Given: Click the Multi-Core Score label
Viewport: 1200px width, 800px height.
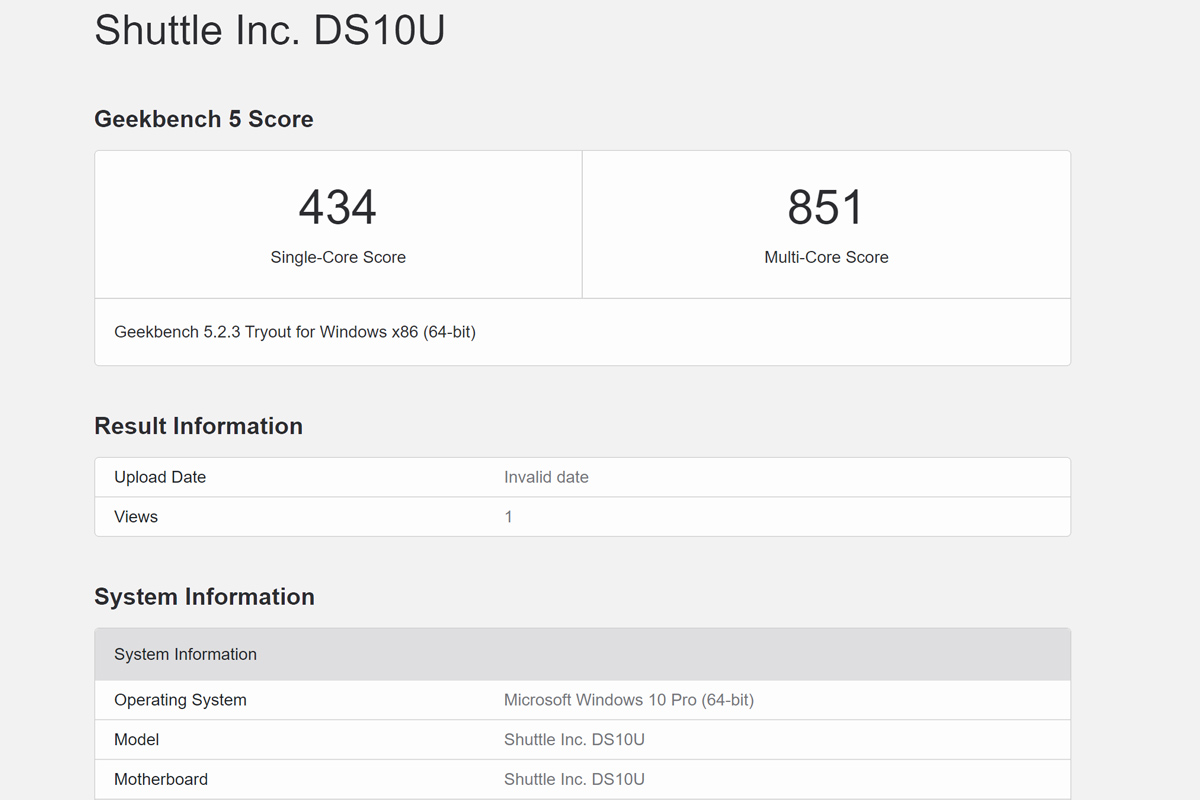Looking at the screenshot, I should (826, 257).
